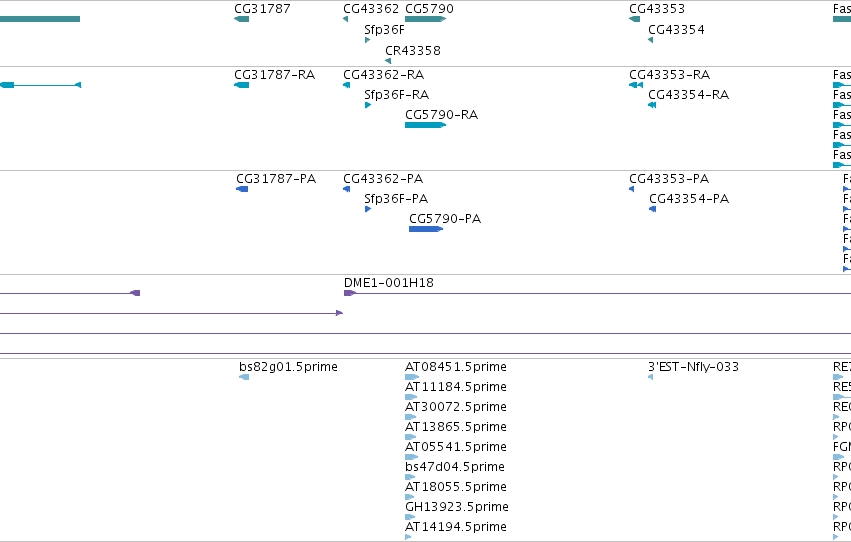851x542 pixels.
Task: Select protein Sfp36F-PA label
Action: pos(396,199)
